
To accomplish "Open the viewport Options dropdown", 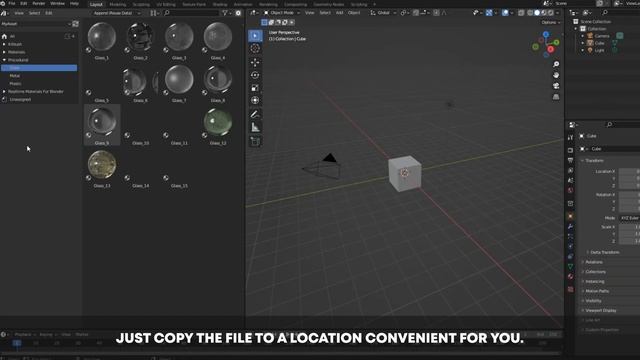I will [551, 22].
